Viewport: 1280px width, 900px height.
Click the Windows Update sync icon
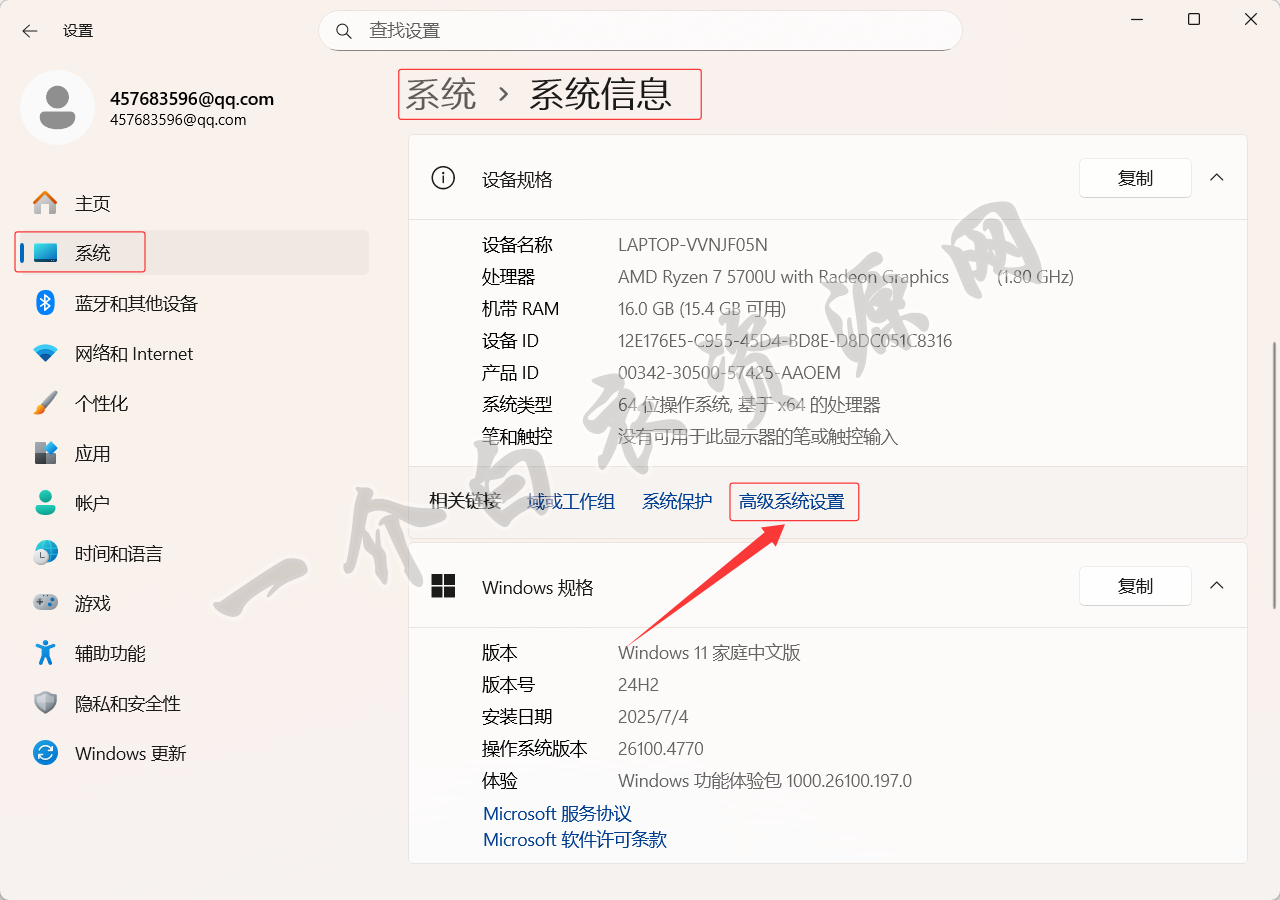pos(45,753)
